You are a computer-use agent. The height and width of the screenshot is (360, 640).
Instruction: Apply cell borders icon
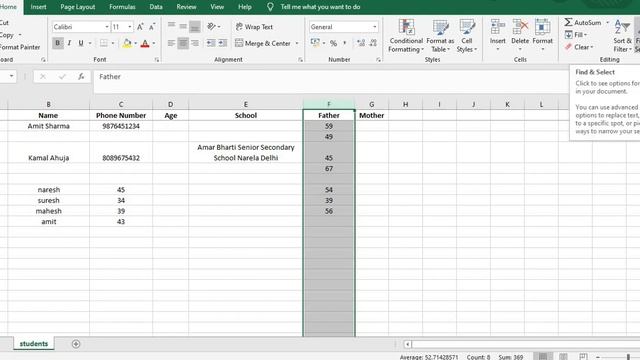(104, 43)
